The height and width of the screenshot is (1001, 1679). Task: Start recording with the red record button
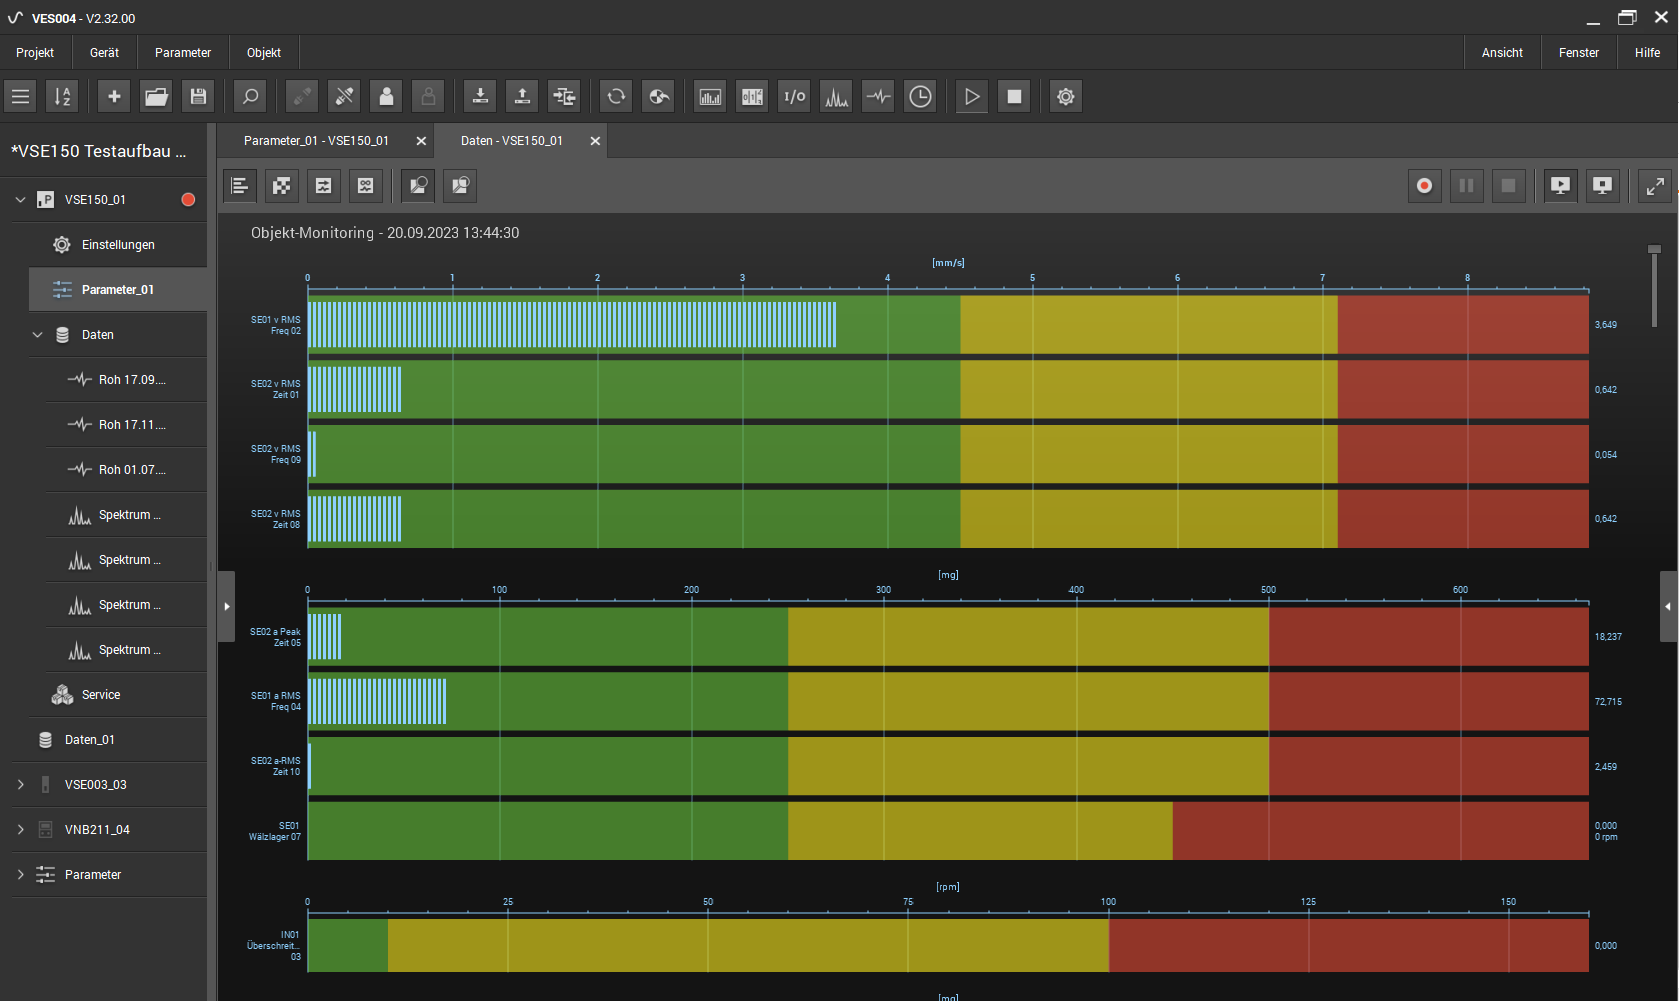(x=1424, y=186)
